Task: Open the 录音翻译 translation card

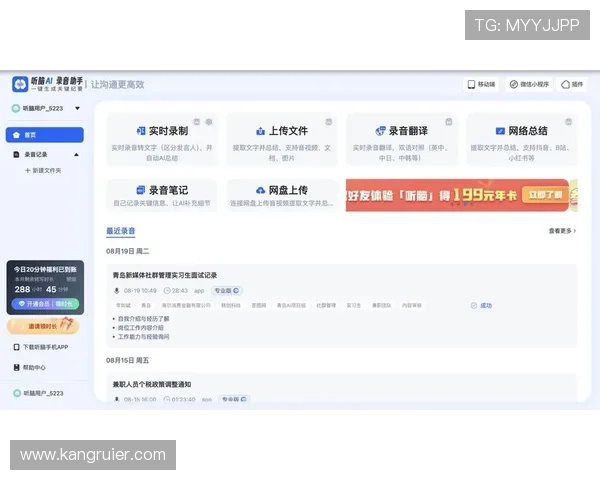Action: tap(401, 140)
